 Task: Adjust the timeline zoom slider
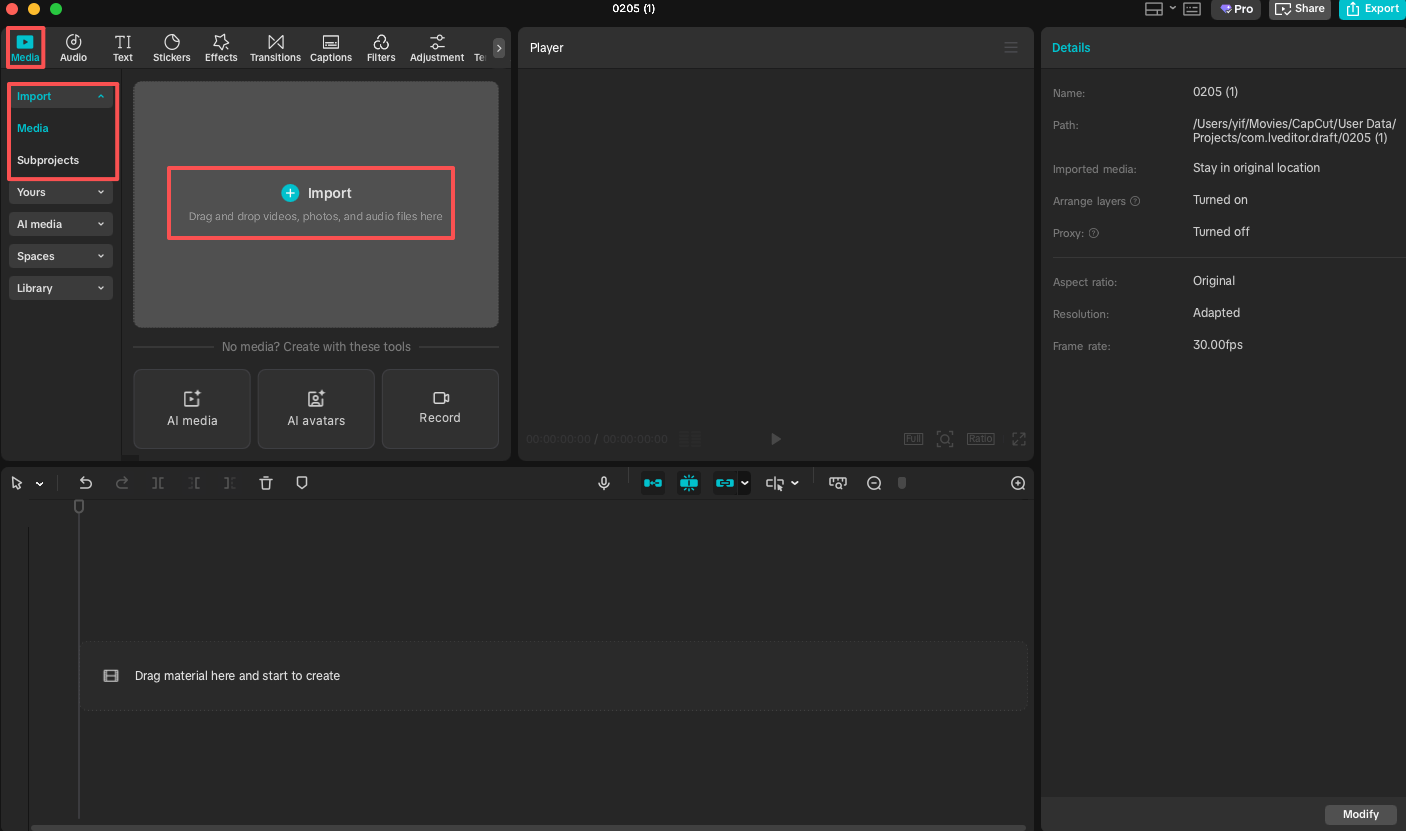[902, 483]
